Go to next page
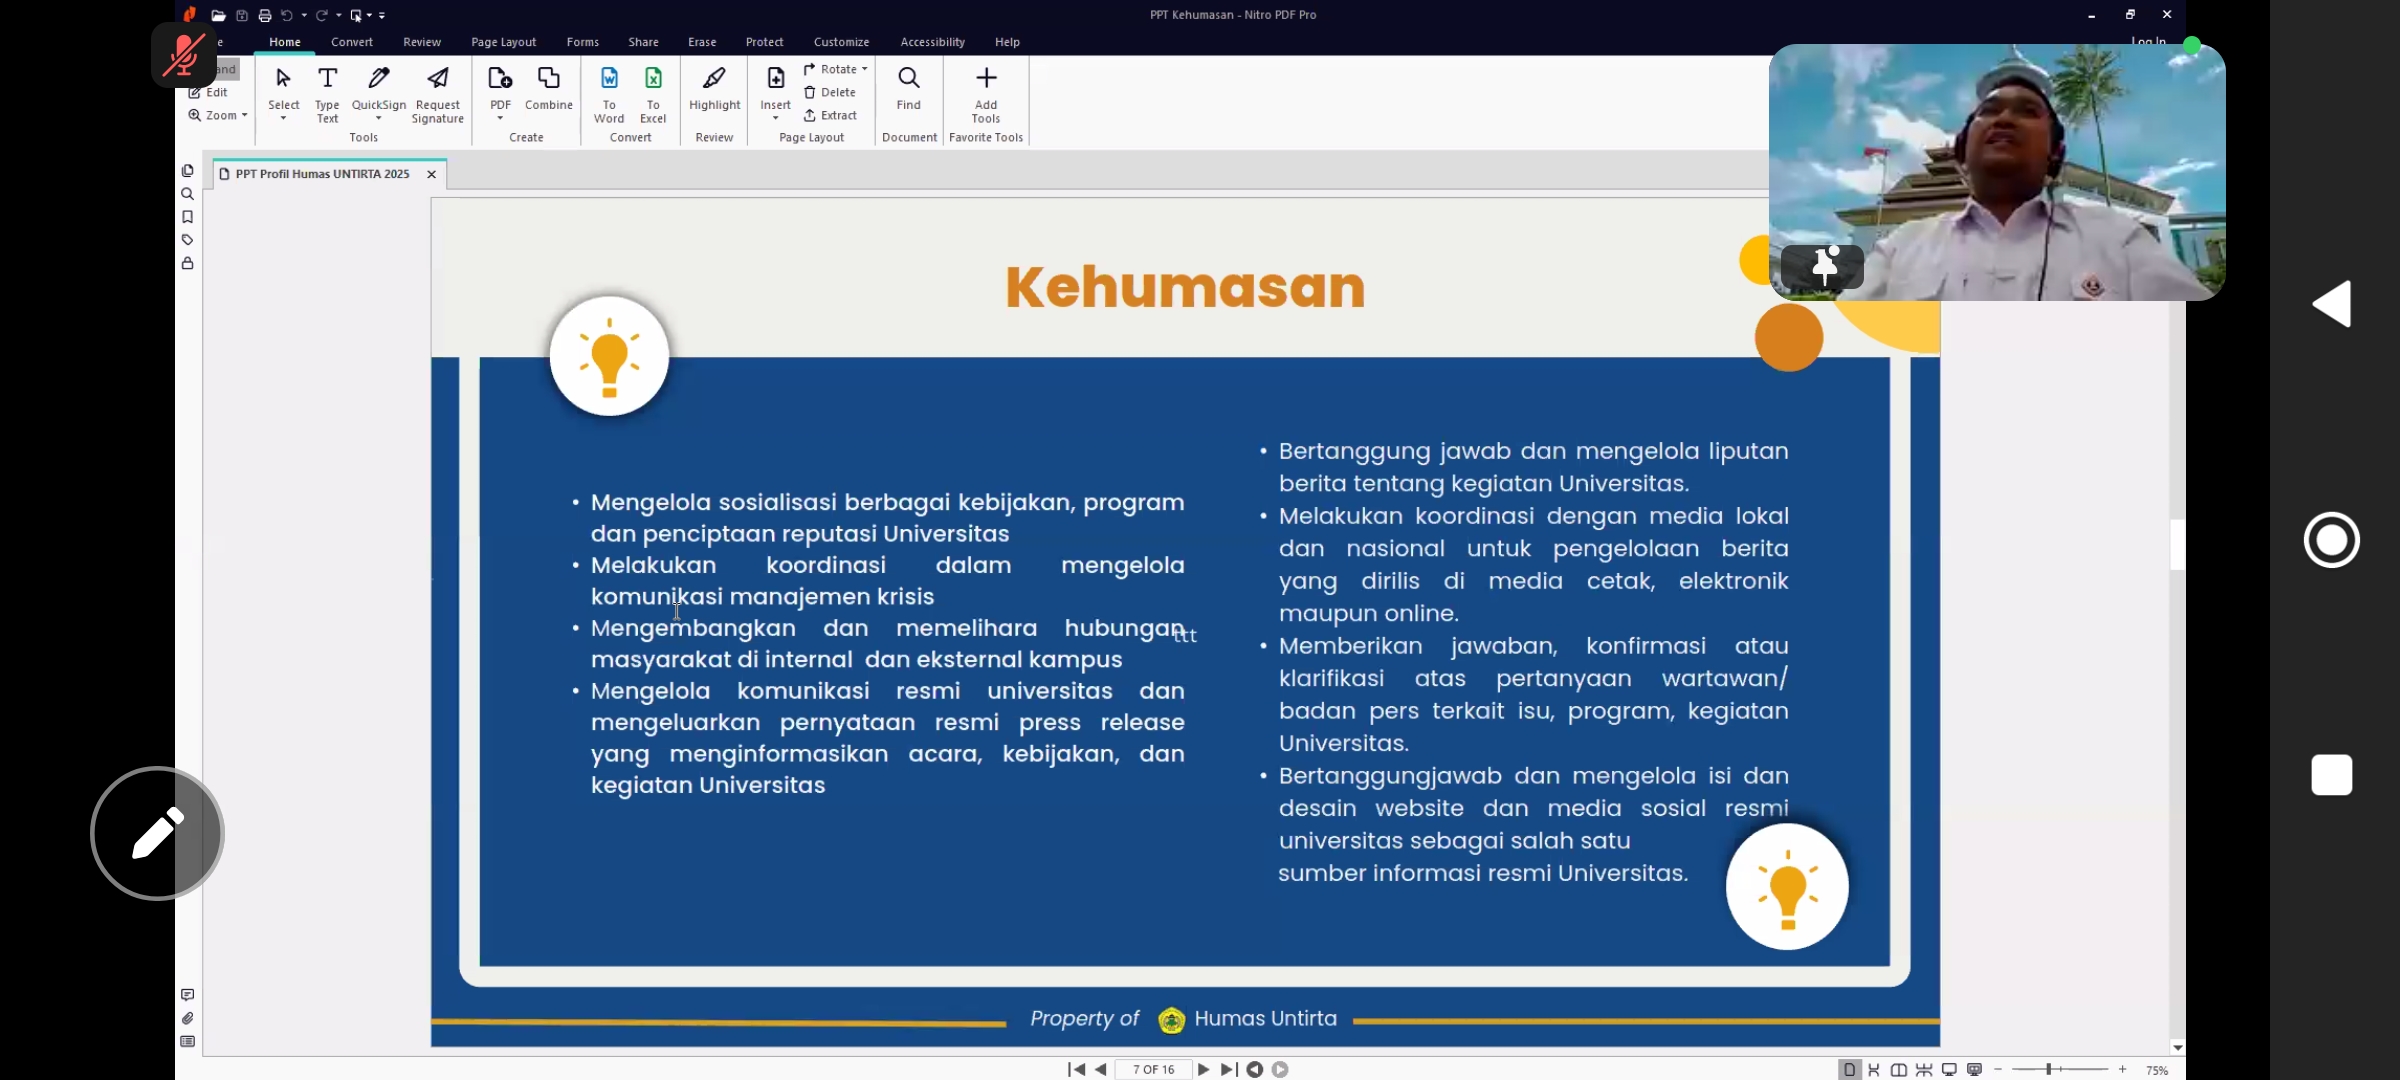2400x1080 pixels. pos(1203,1069)
